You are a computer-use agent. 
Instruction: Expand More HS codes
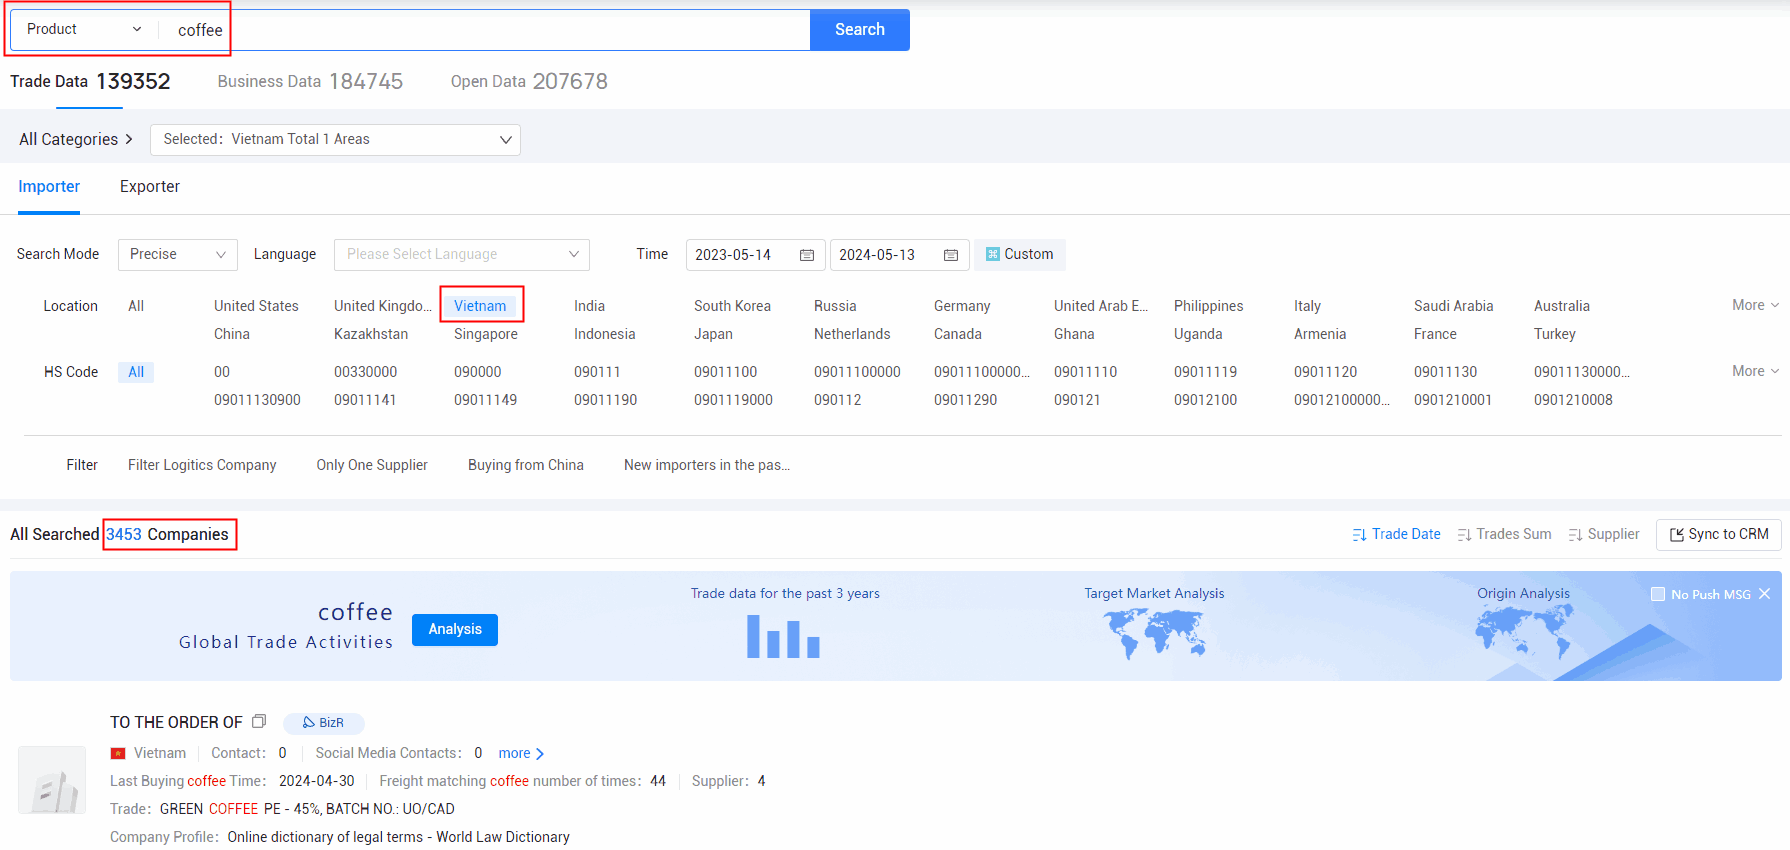tap(1755, 371)
